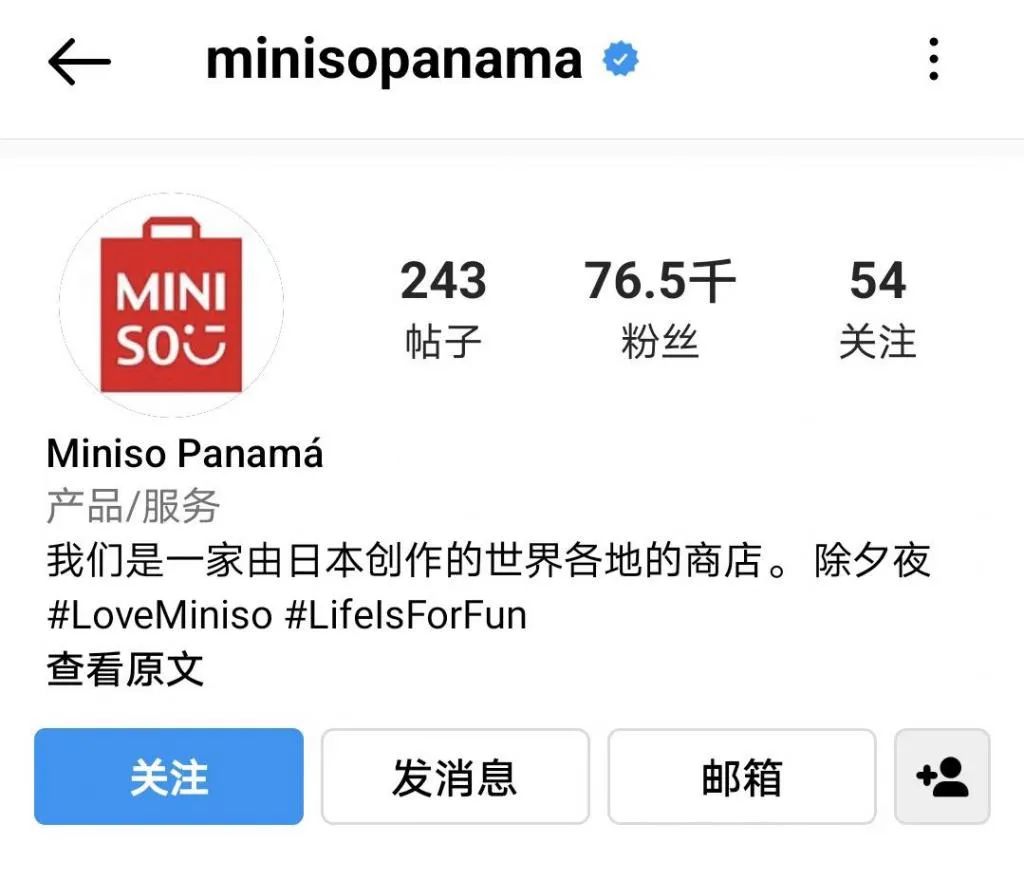Tap the add-person suggestion icon button
This screenshot has width=1024, height=880.
942,776
